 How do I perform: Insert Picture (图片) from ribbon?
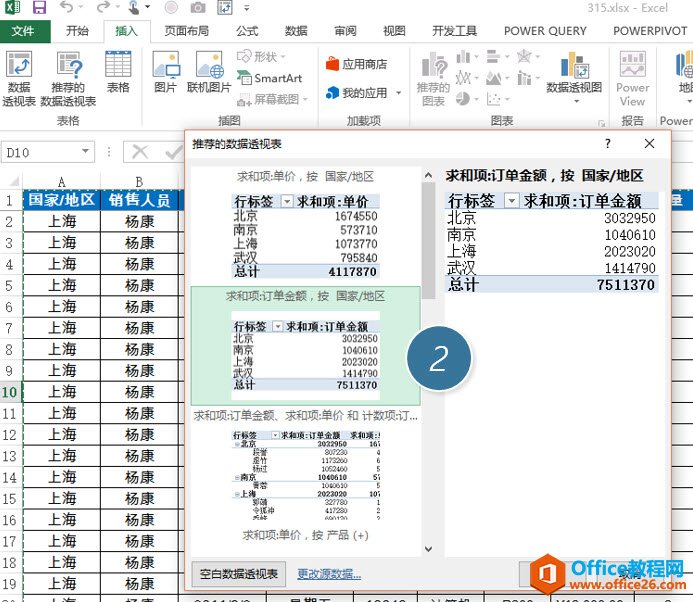(x=166, y=72)
